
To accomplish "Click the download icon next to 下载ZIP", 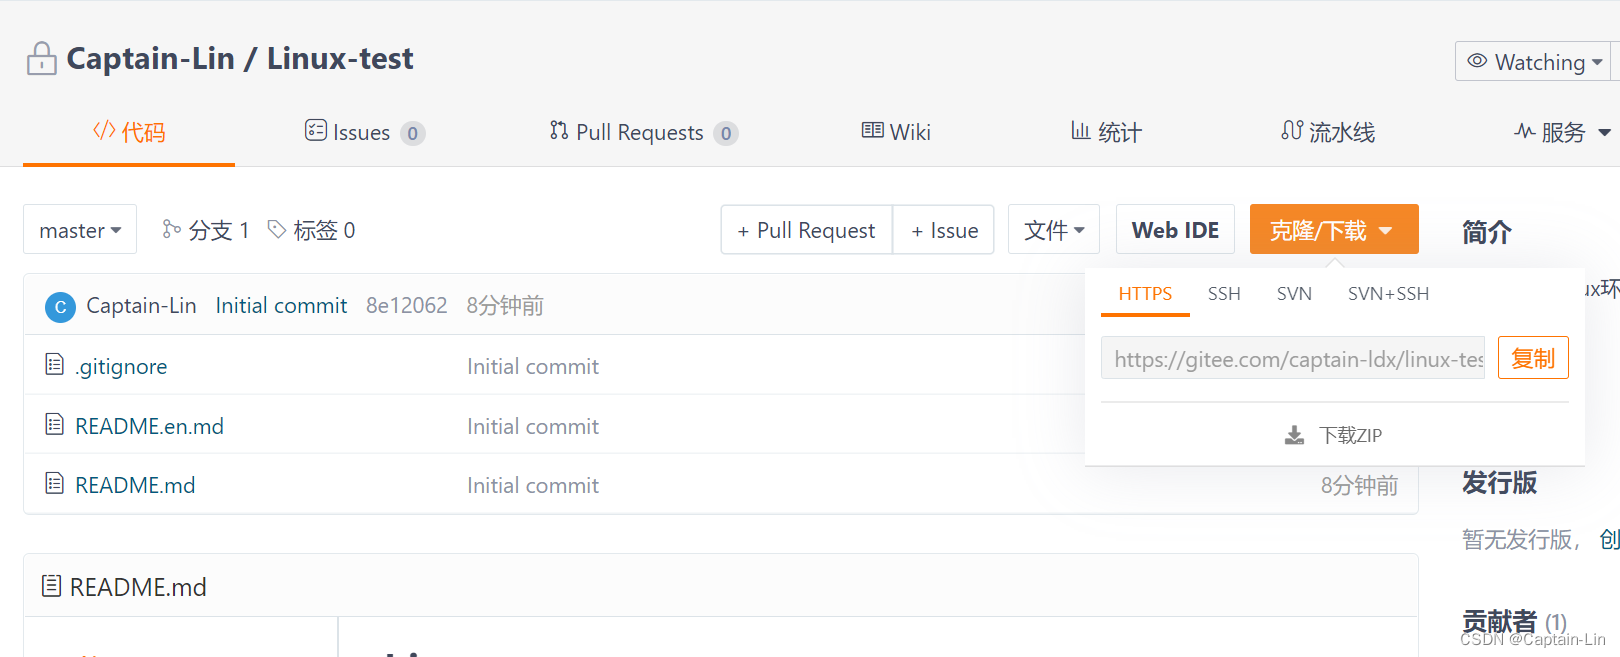I will point(1294,434).
